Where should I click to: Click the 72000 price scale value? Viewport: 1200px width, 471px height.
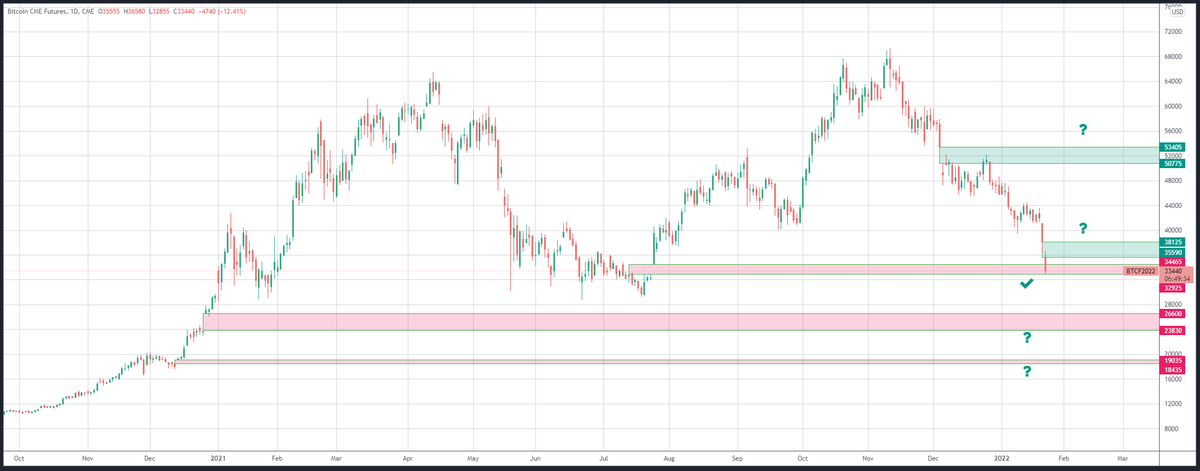tap(1172, 32)
